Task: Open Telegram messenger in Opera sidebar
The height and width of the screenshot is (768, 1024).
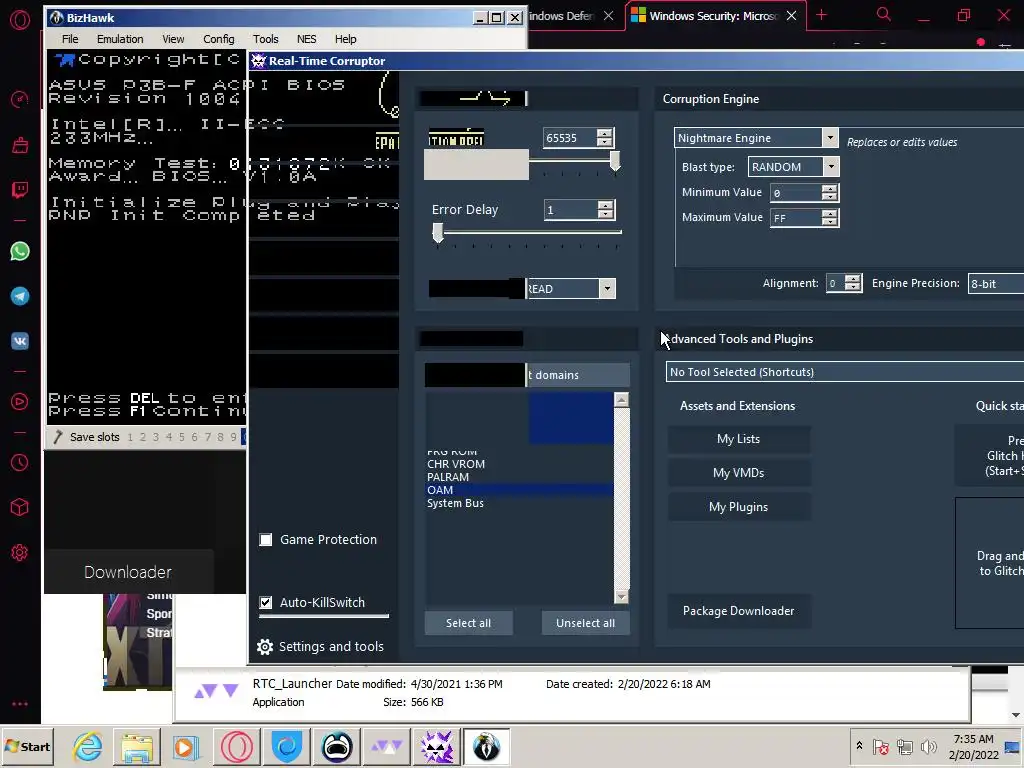Action: pos(20,296)
